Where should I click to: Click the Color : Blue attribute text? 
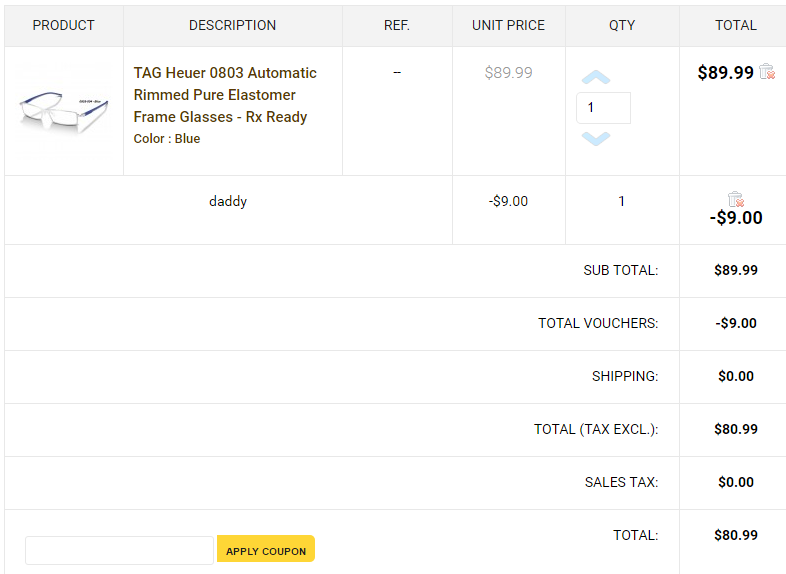[167, 139]
